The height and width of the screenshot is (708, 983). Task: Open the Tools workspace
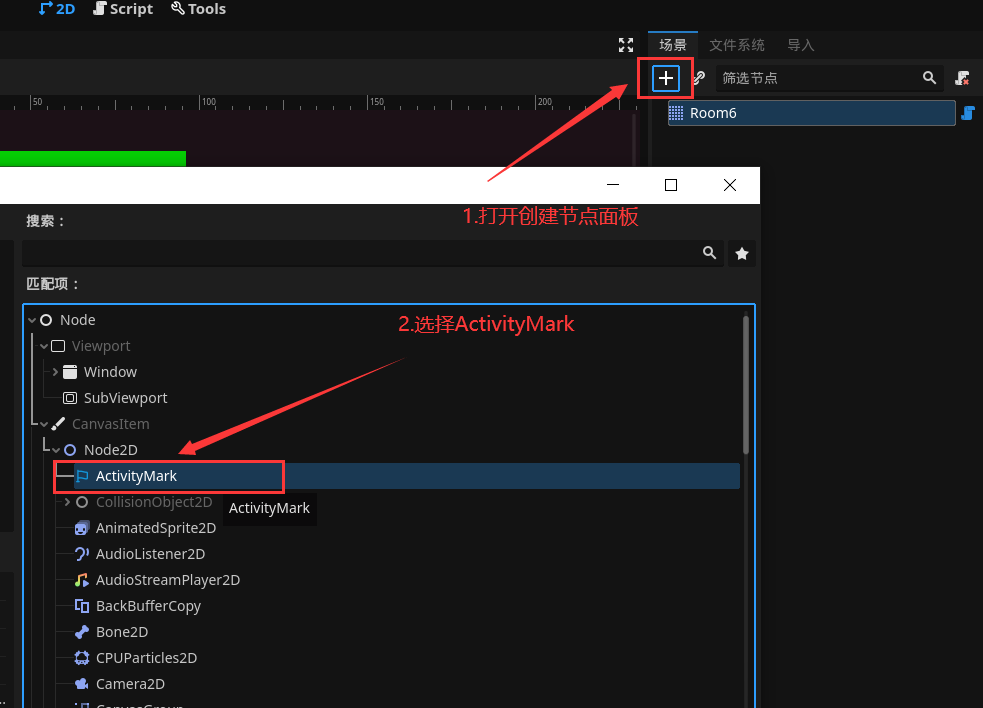[x=198, y=9]
